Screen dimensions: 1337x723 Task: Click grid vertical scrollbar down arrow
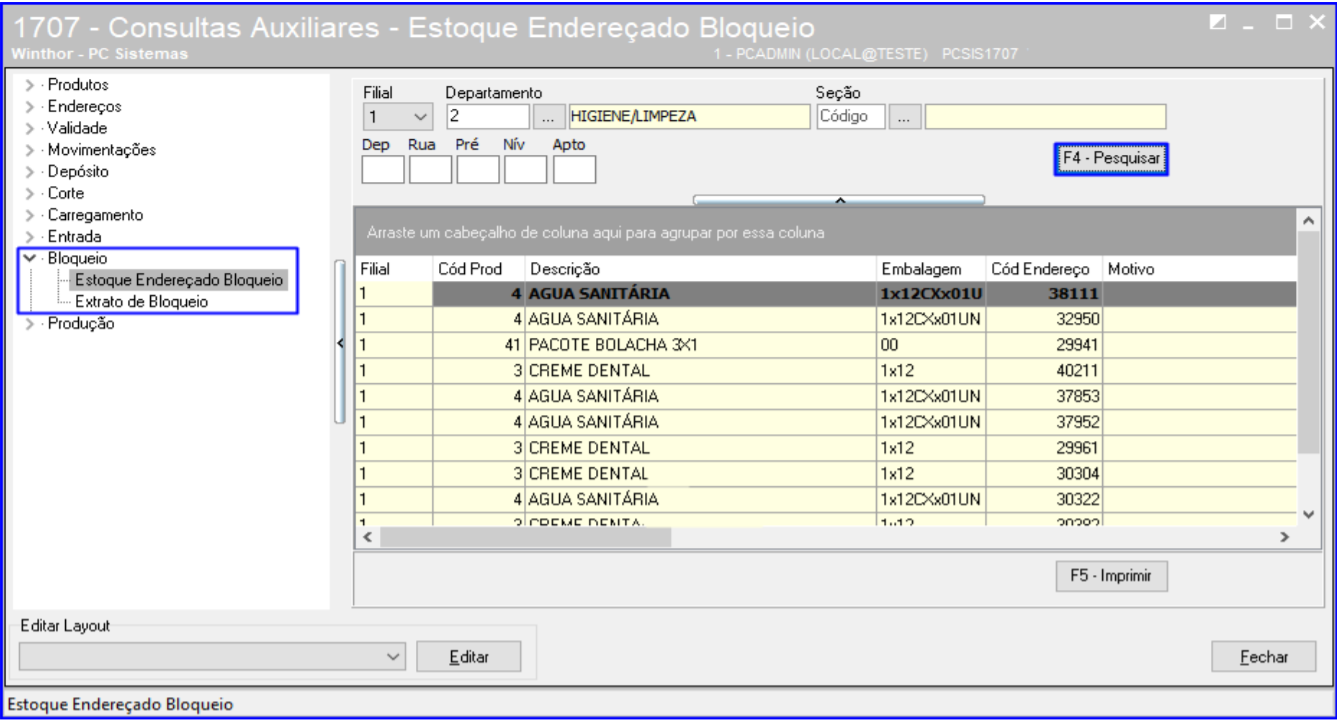(x=1306, y=514)
